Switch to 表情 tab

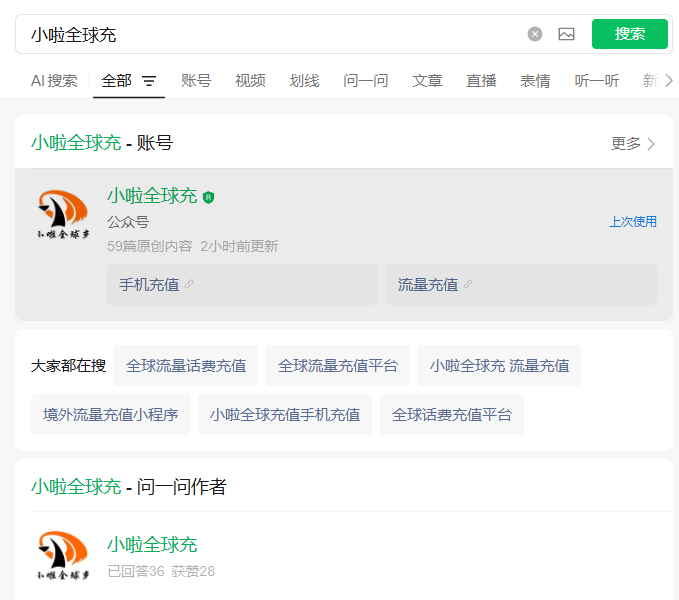pos(535,81)
